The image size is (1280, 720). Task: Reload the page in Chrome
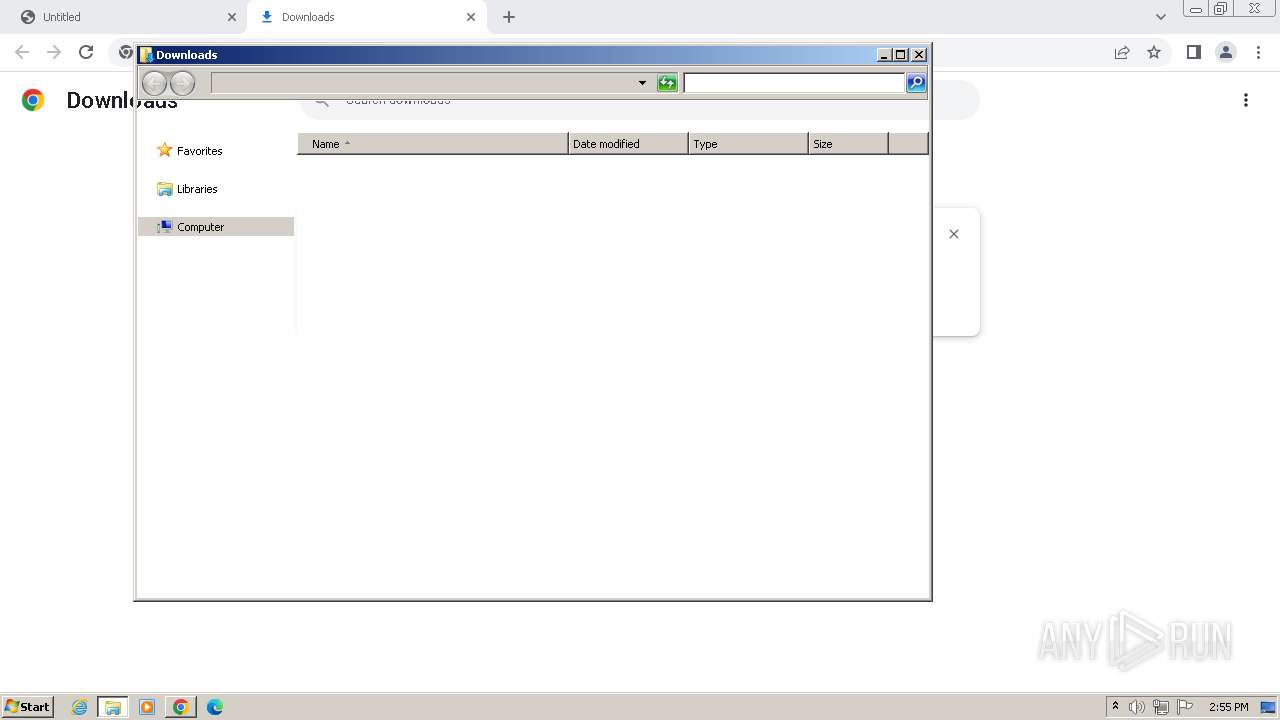coord(86,52)
